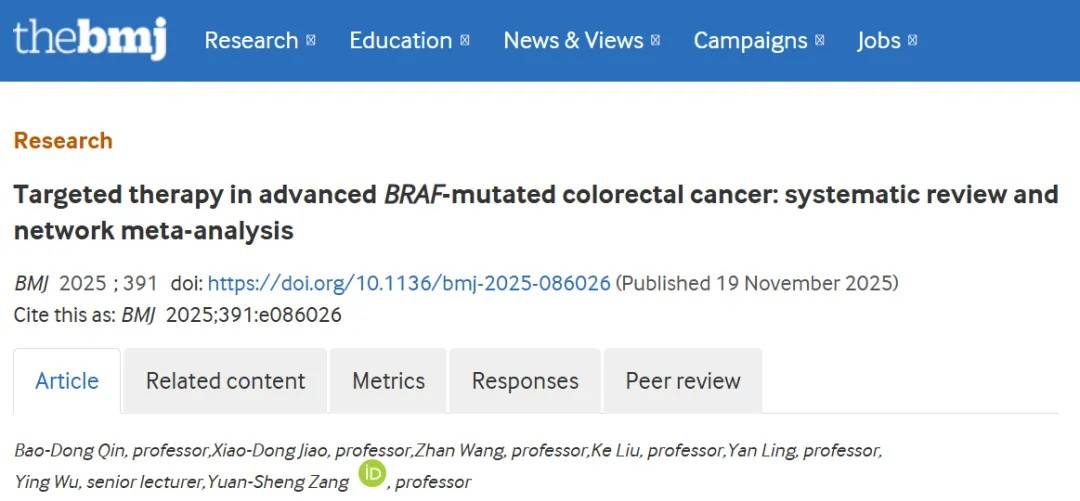This screenshot has width=1080, height=501.
Task: Open the ORCID icon beside Yuan-Sheng Zang
Action: click(x=372, y=473)
